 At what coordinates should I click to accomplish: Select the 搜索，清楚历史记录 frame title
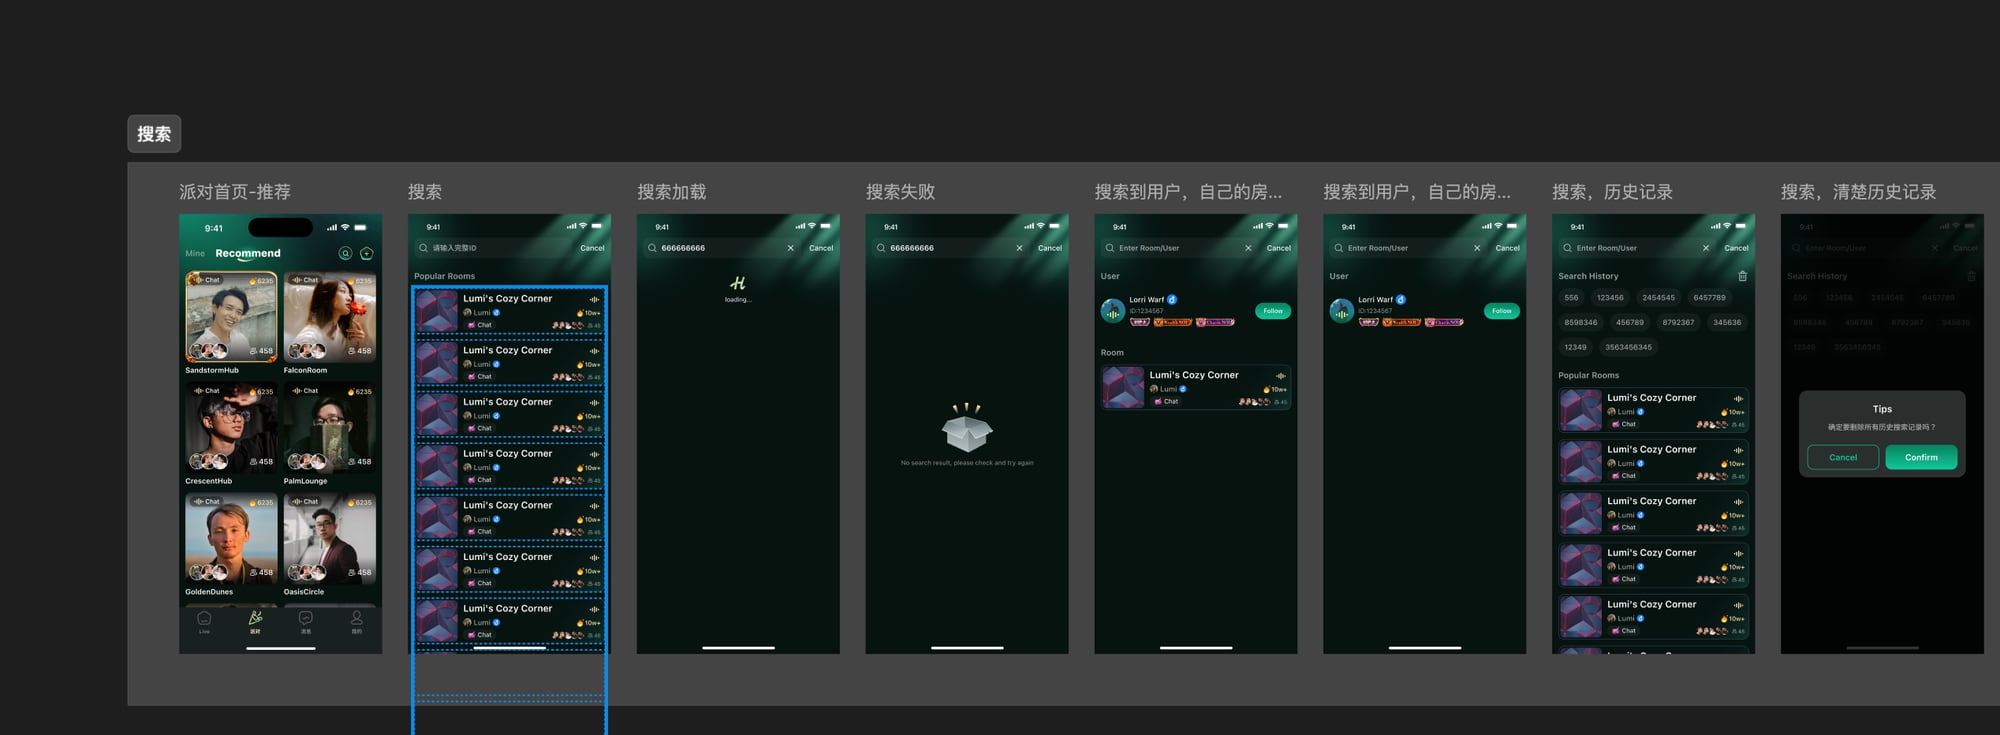[1858, 192]
